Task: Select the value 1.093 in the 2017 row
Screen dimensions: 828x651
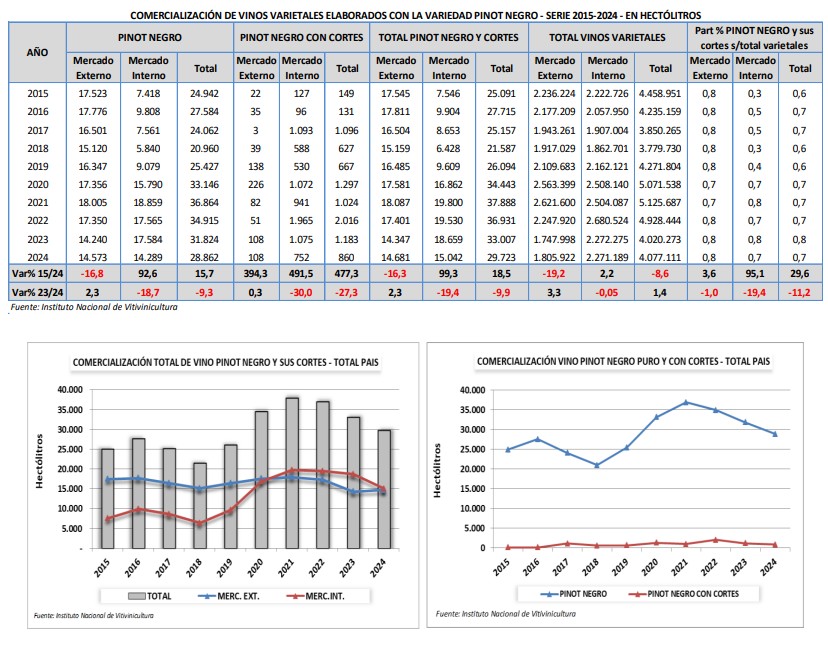Action: (x=301, y=130)
